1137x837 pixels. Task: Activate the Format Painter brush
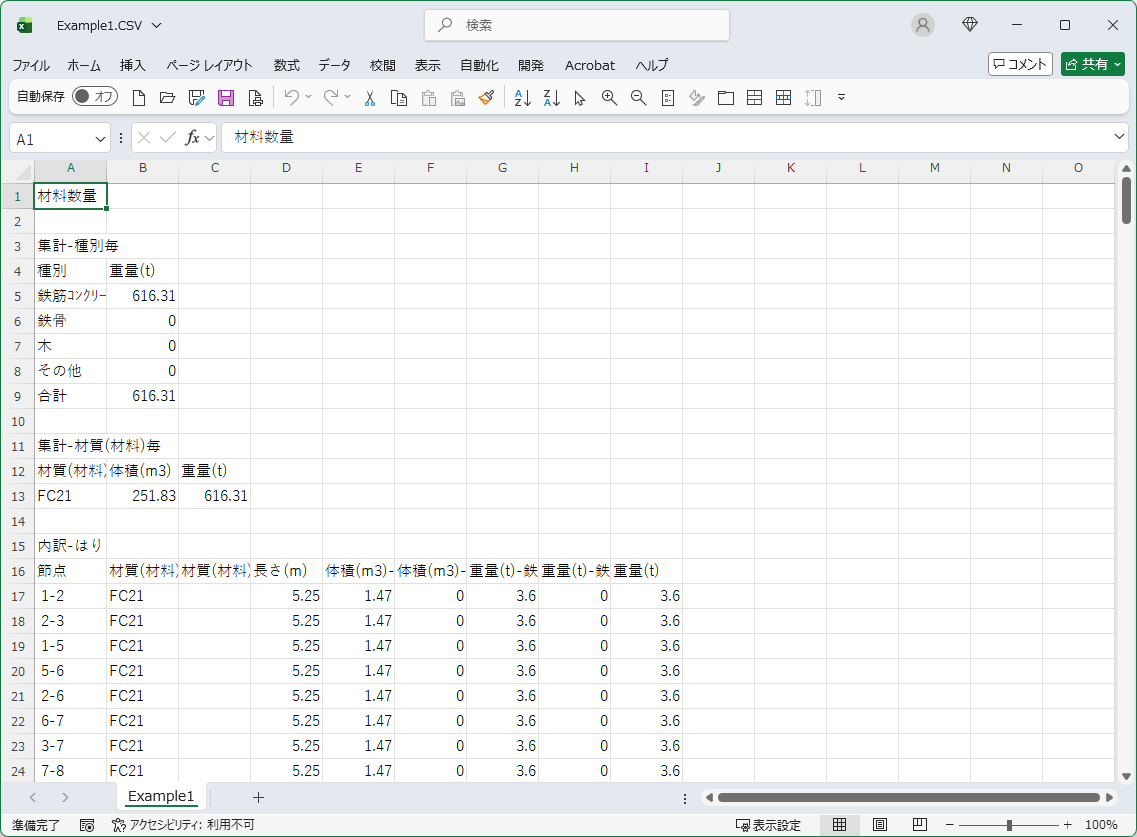pos(487,97)
